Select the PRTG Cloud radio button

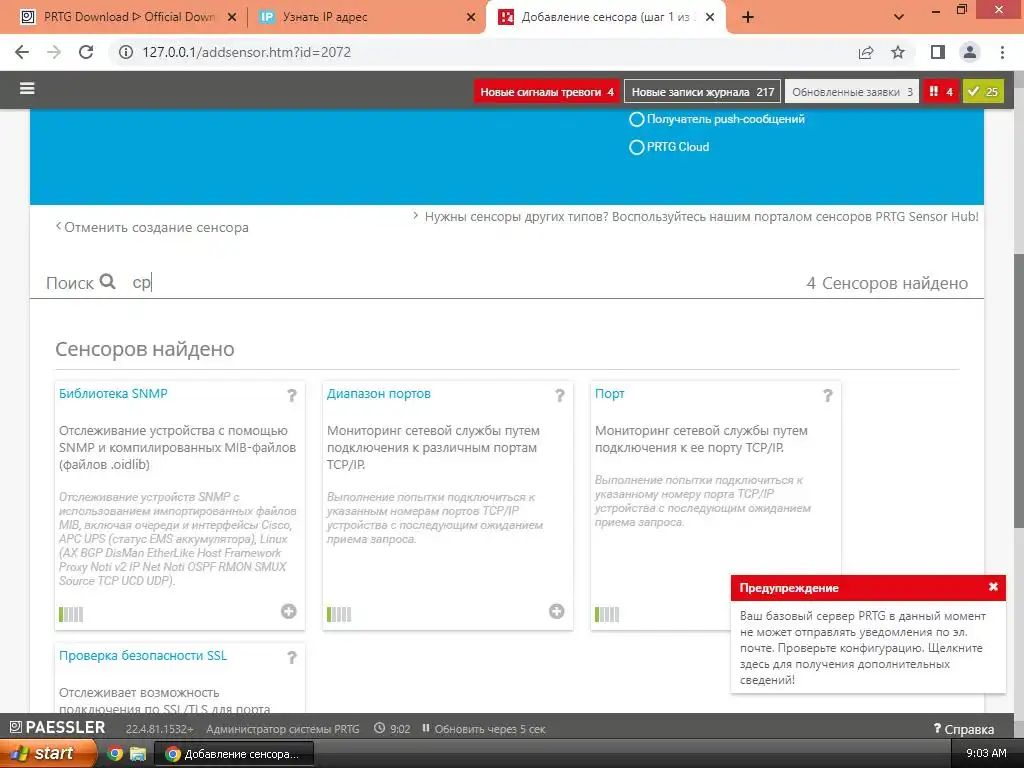[637, 147]
